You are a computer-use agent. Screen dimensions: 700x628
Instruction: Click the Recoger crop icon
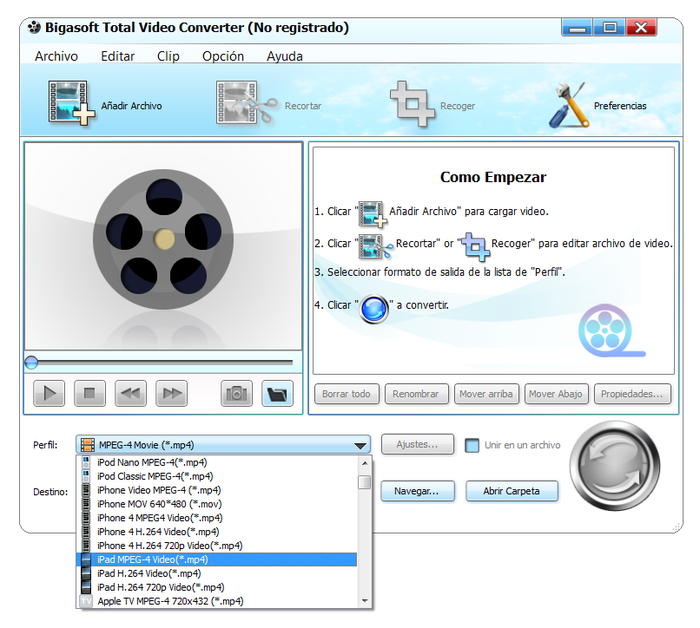click(x=412, y=104)
